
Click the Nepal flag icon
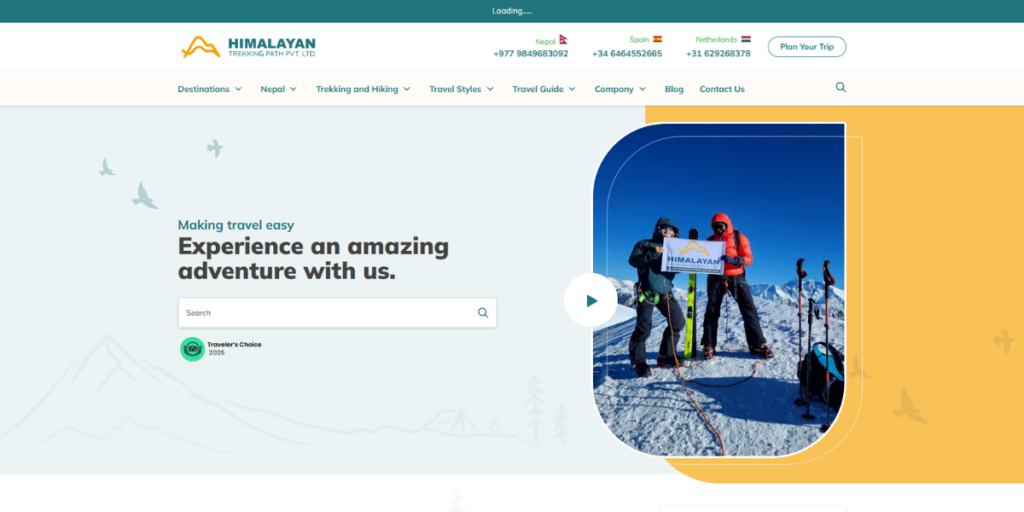tap(563, 40)
